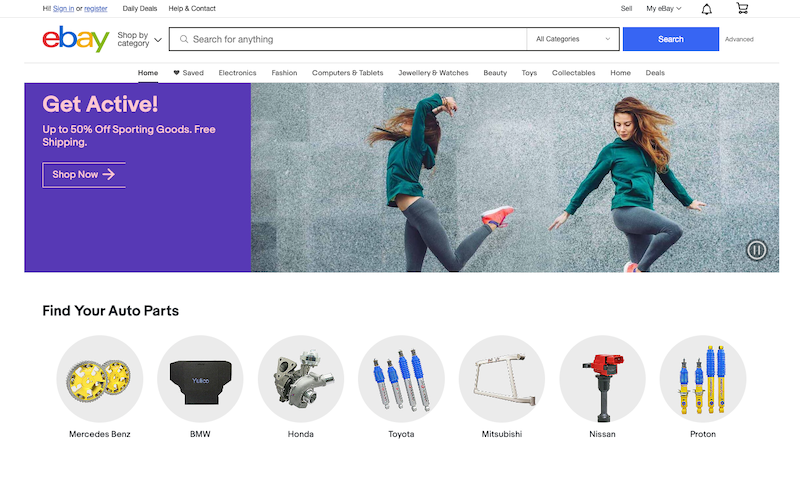Open Honda turbo parts thumbnail

pos(301,379)
